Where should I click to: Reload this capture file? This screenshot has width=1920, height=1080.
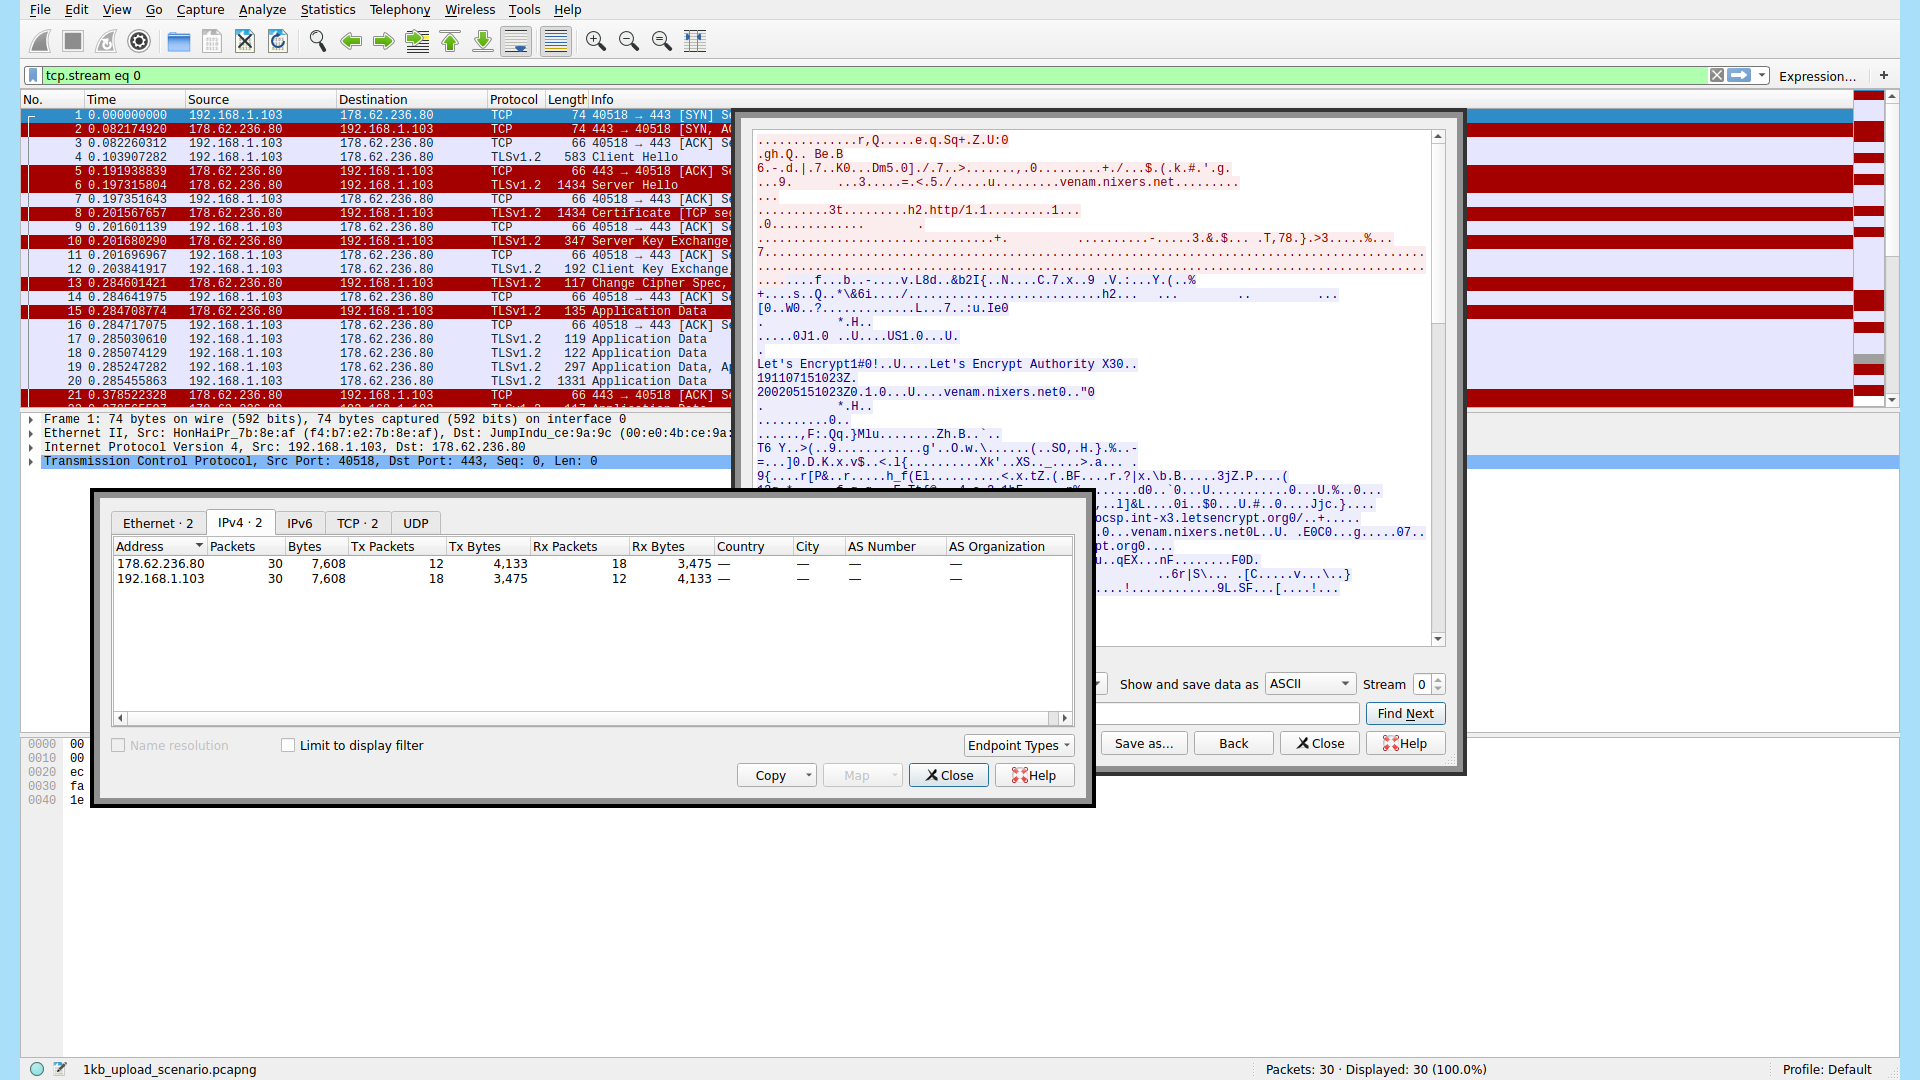[x=278, y=41]
